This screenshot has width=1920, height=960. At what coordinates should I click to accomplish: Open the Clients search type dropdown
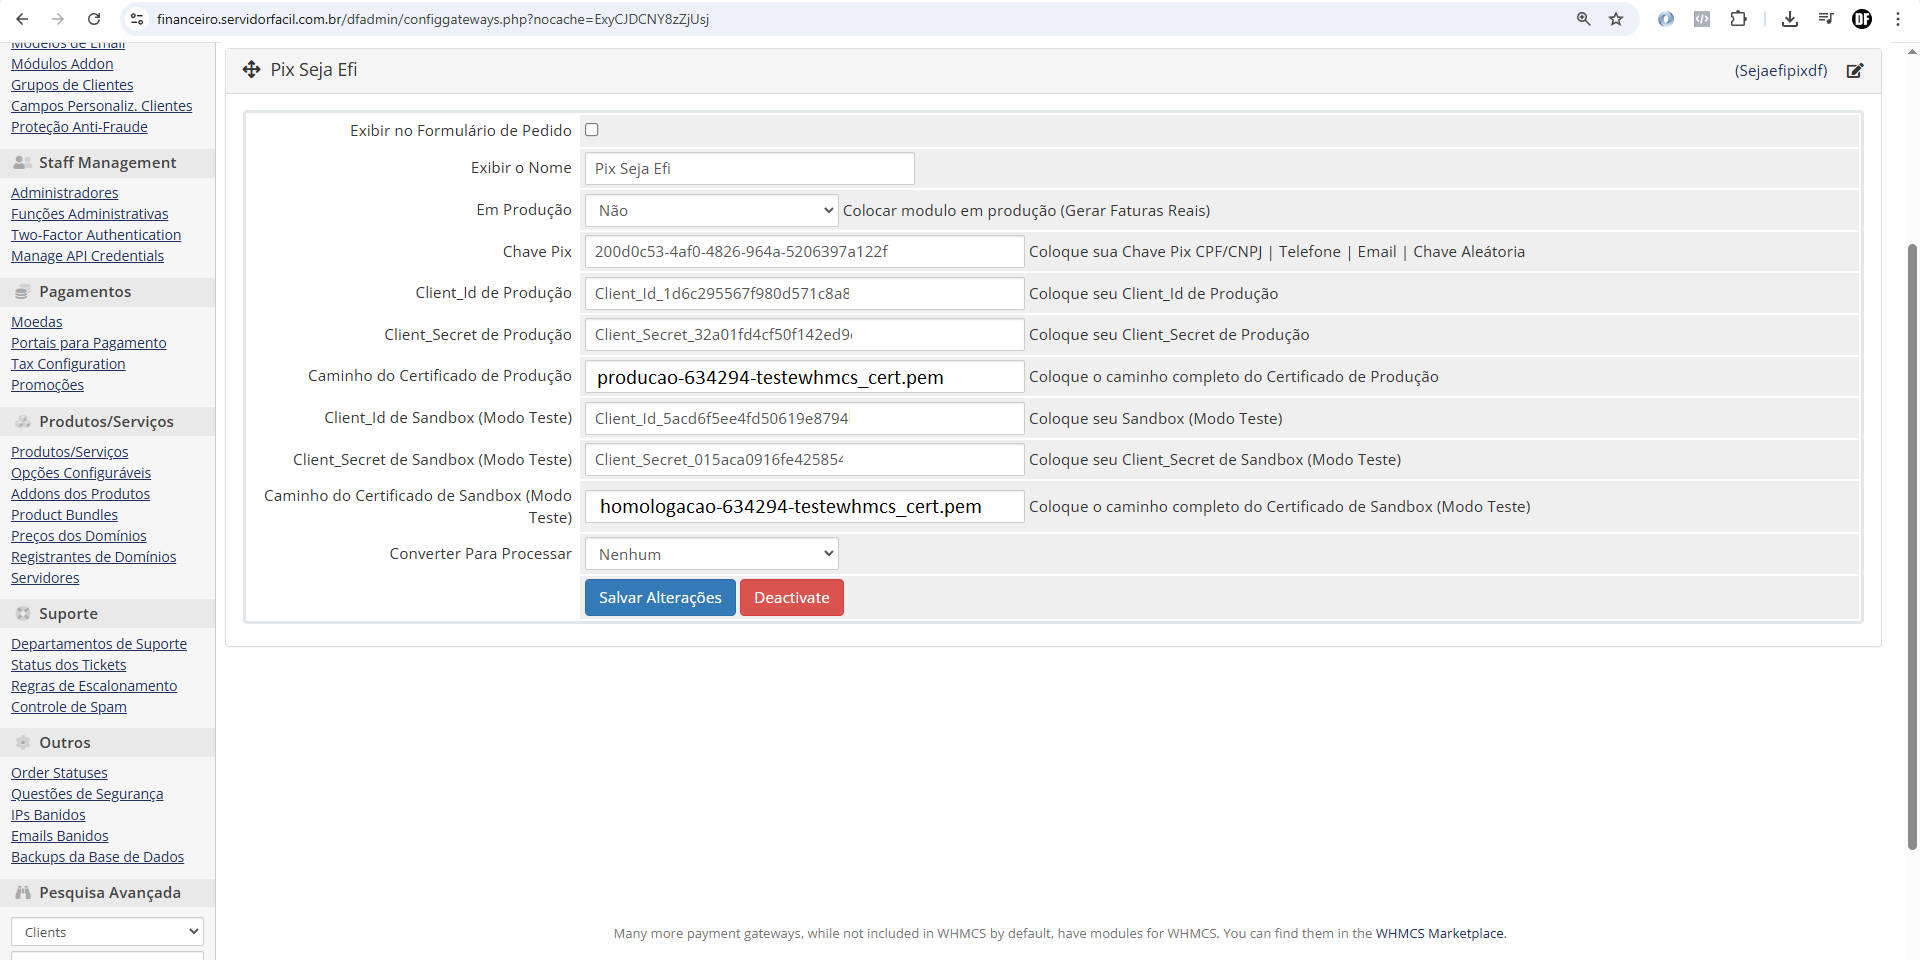(x=107, y=932)
